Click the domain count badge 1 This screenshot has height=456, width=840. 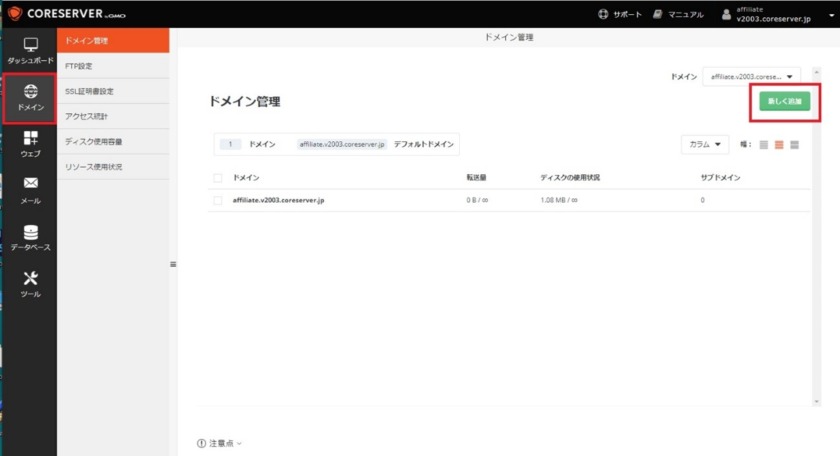pos(230,144)
